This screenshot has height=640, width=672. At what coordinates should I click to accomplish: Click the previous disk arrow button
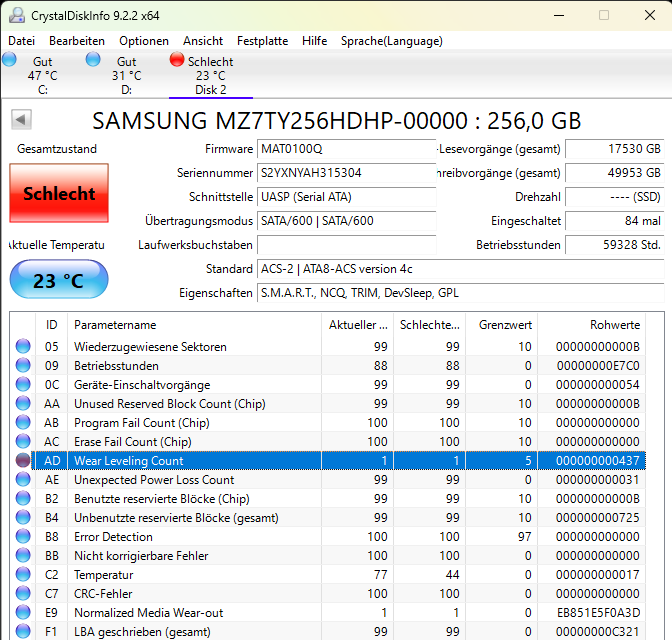tap(20, 120)
